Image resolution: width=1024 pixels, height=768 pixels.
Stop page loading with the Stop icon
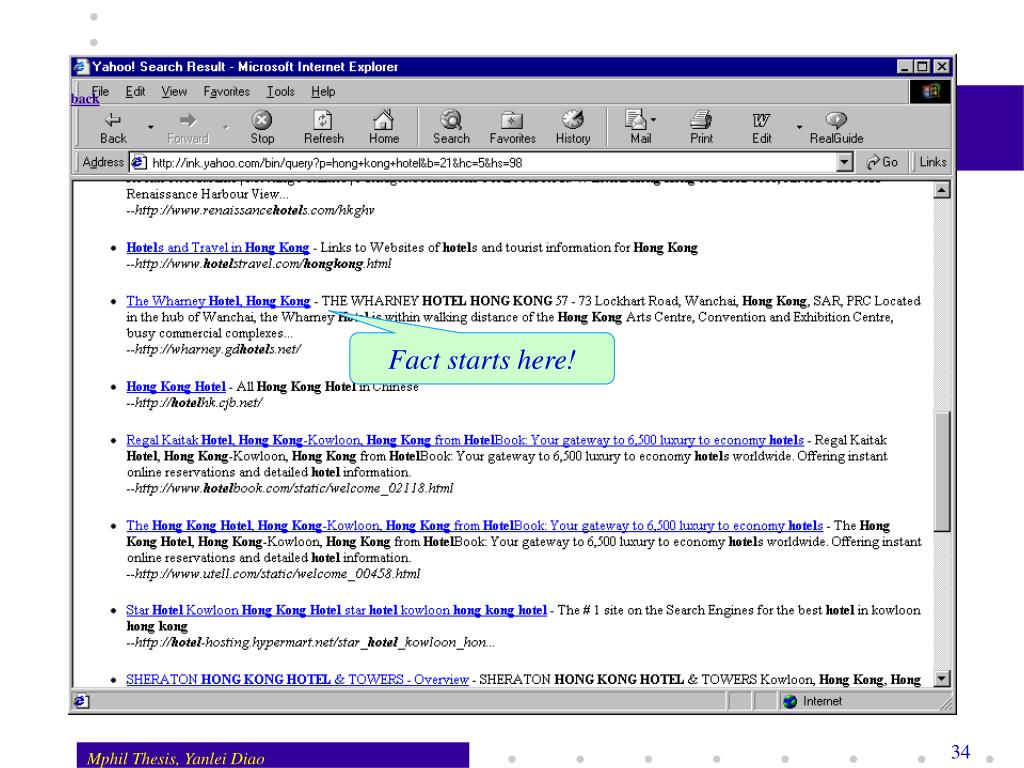[x=262, y=120]
